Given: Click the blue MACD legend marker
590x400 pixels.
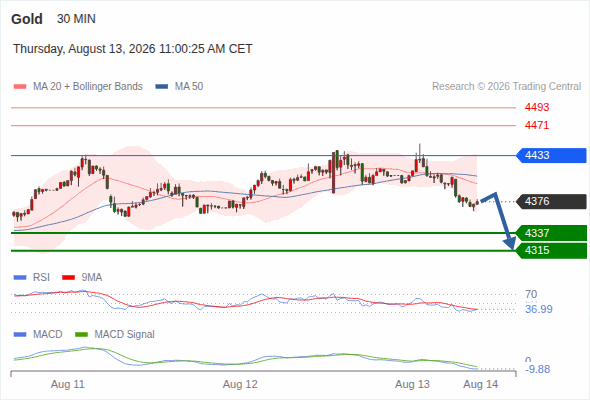Looking at the screenshot, I should [20, 335].
